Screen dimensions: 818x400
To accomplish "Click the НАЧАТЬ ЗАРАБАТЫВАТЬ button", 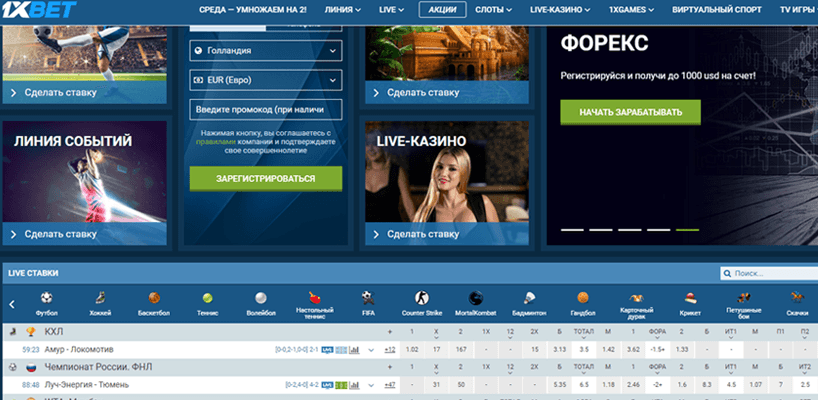I will pos(630,112).
